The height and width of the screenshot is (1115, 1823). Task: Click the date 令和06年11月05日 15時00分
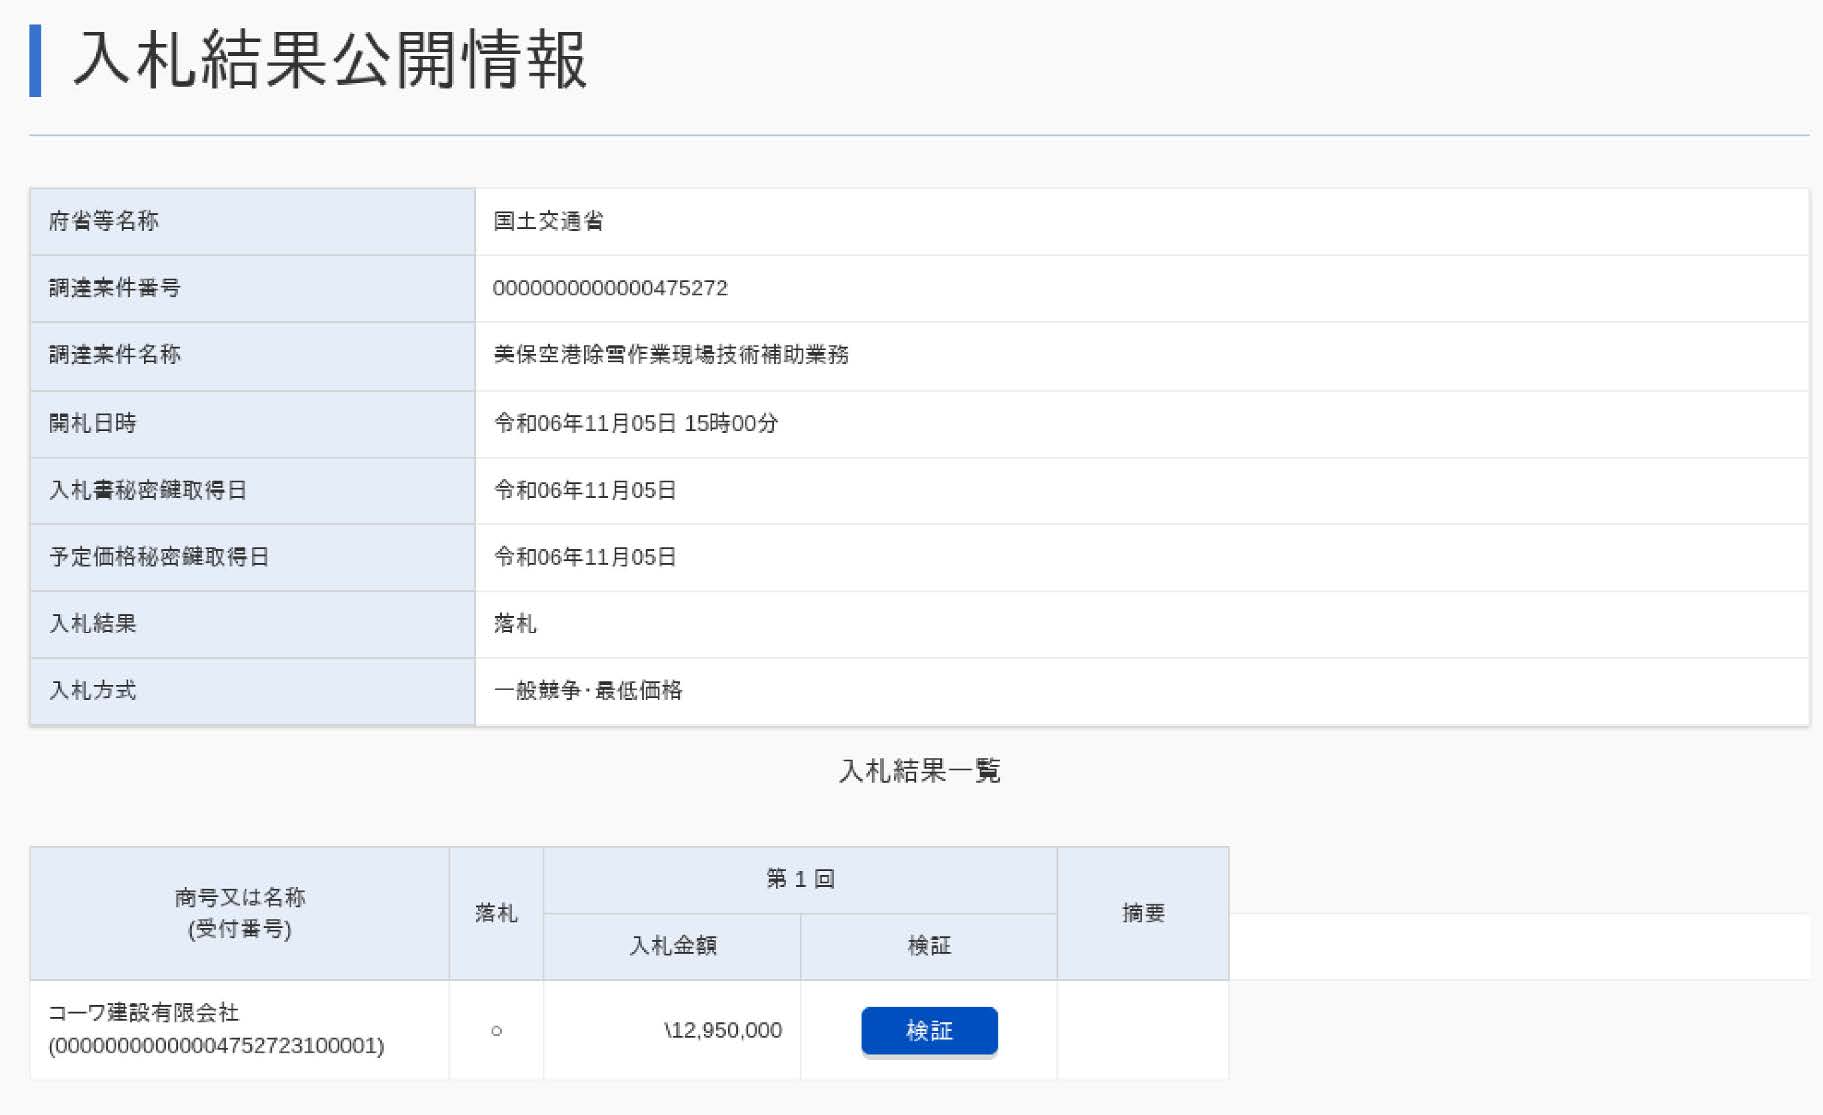click(x=637, y=423)
